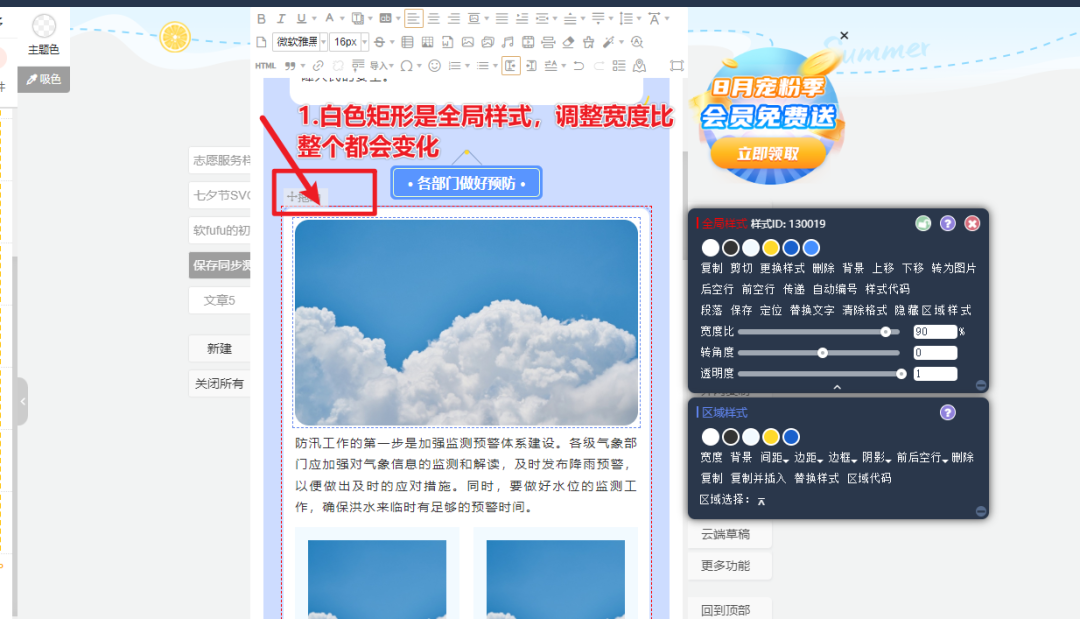Close the summer promo banner
This screenshot has width=1080, height=619.
844,35
